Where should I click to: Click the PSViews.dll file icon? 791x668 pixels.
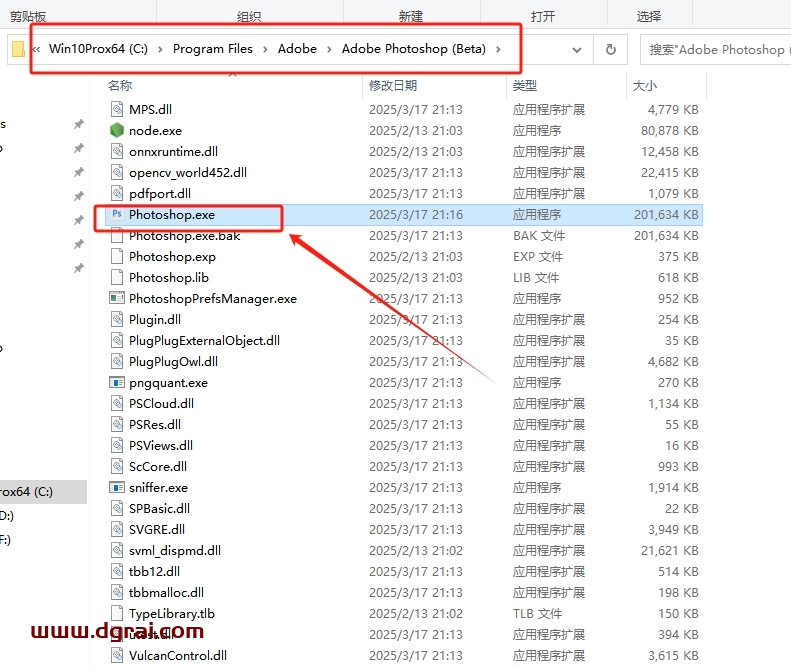[x=117, y=445]
